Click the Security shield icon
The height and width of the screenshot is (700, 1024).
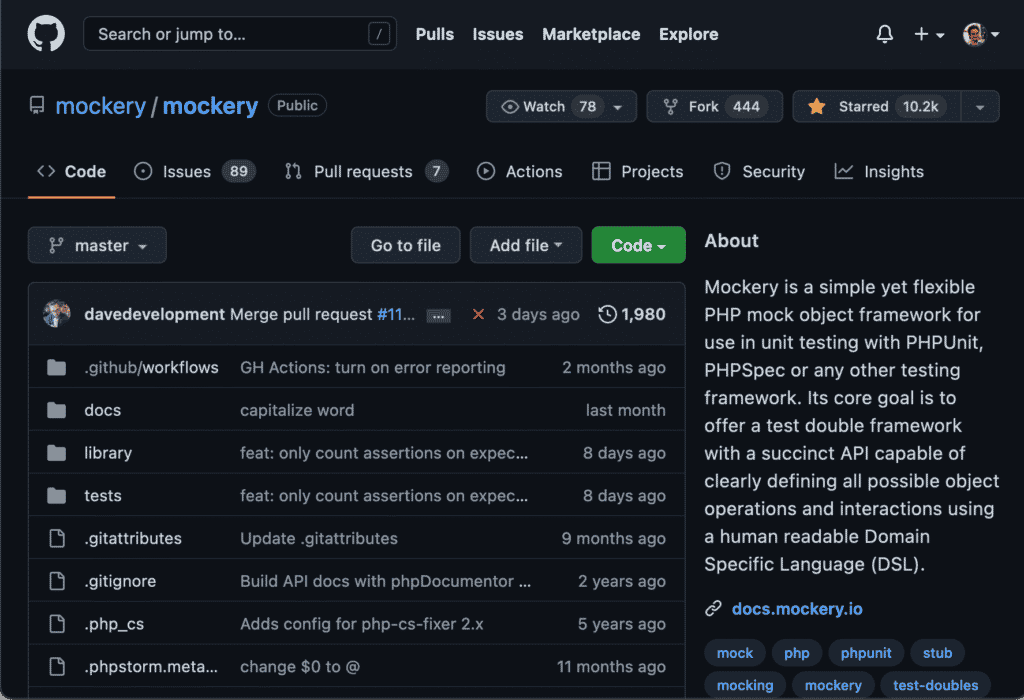722,171
